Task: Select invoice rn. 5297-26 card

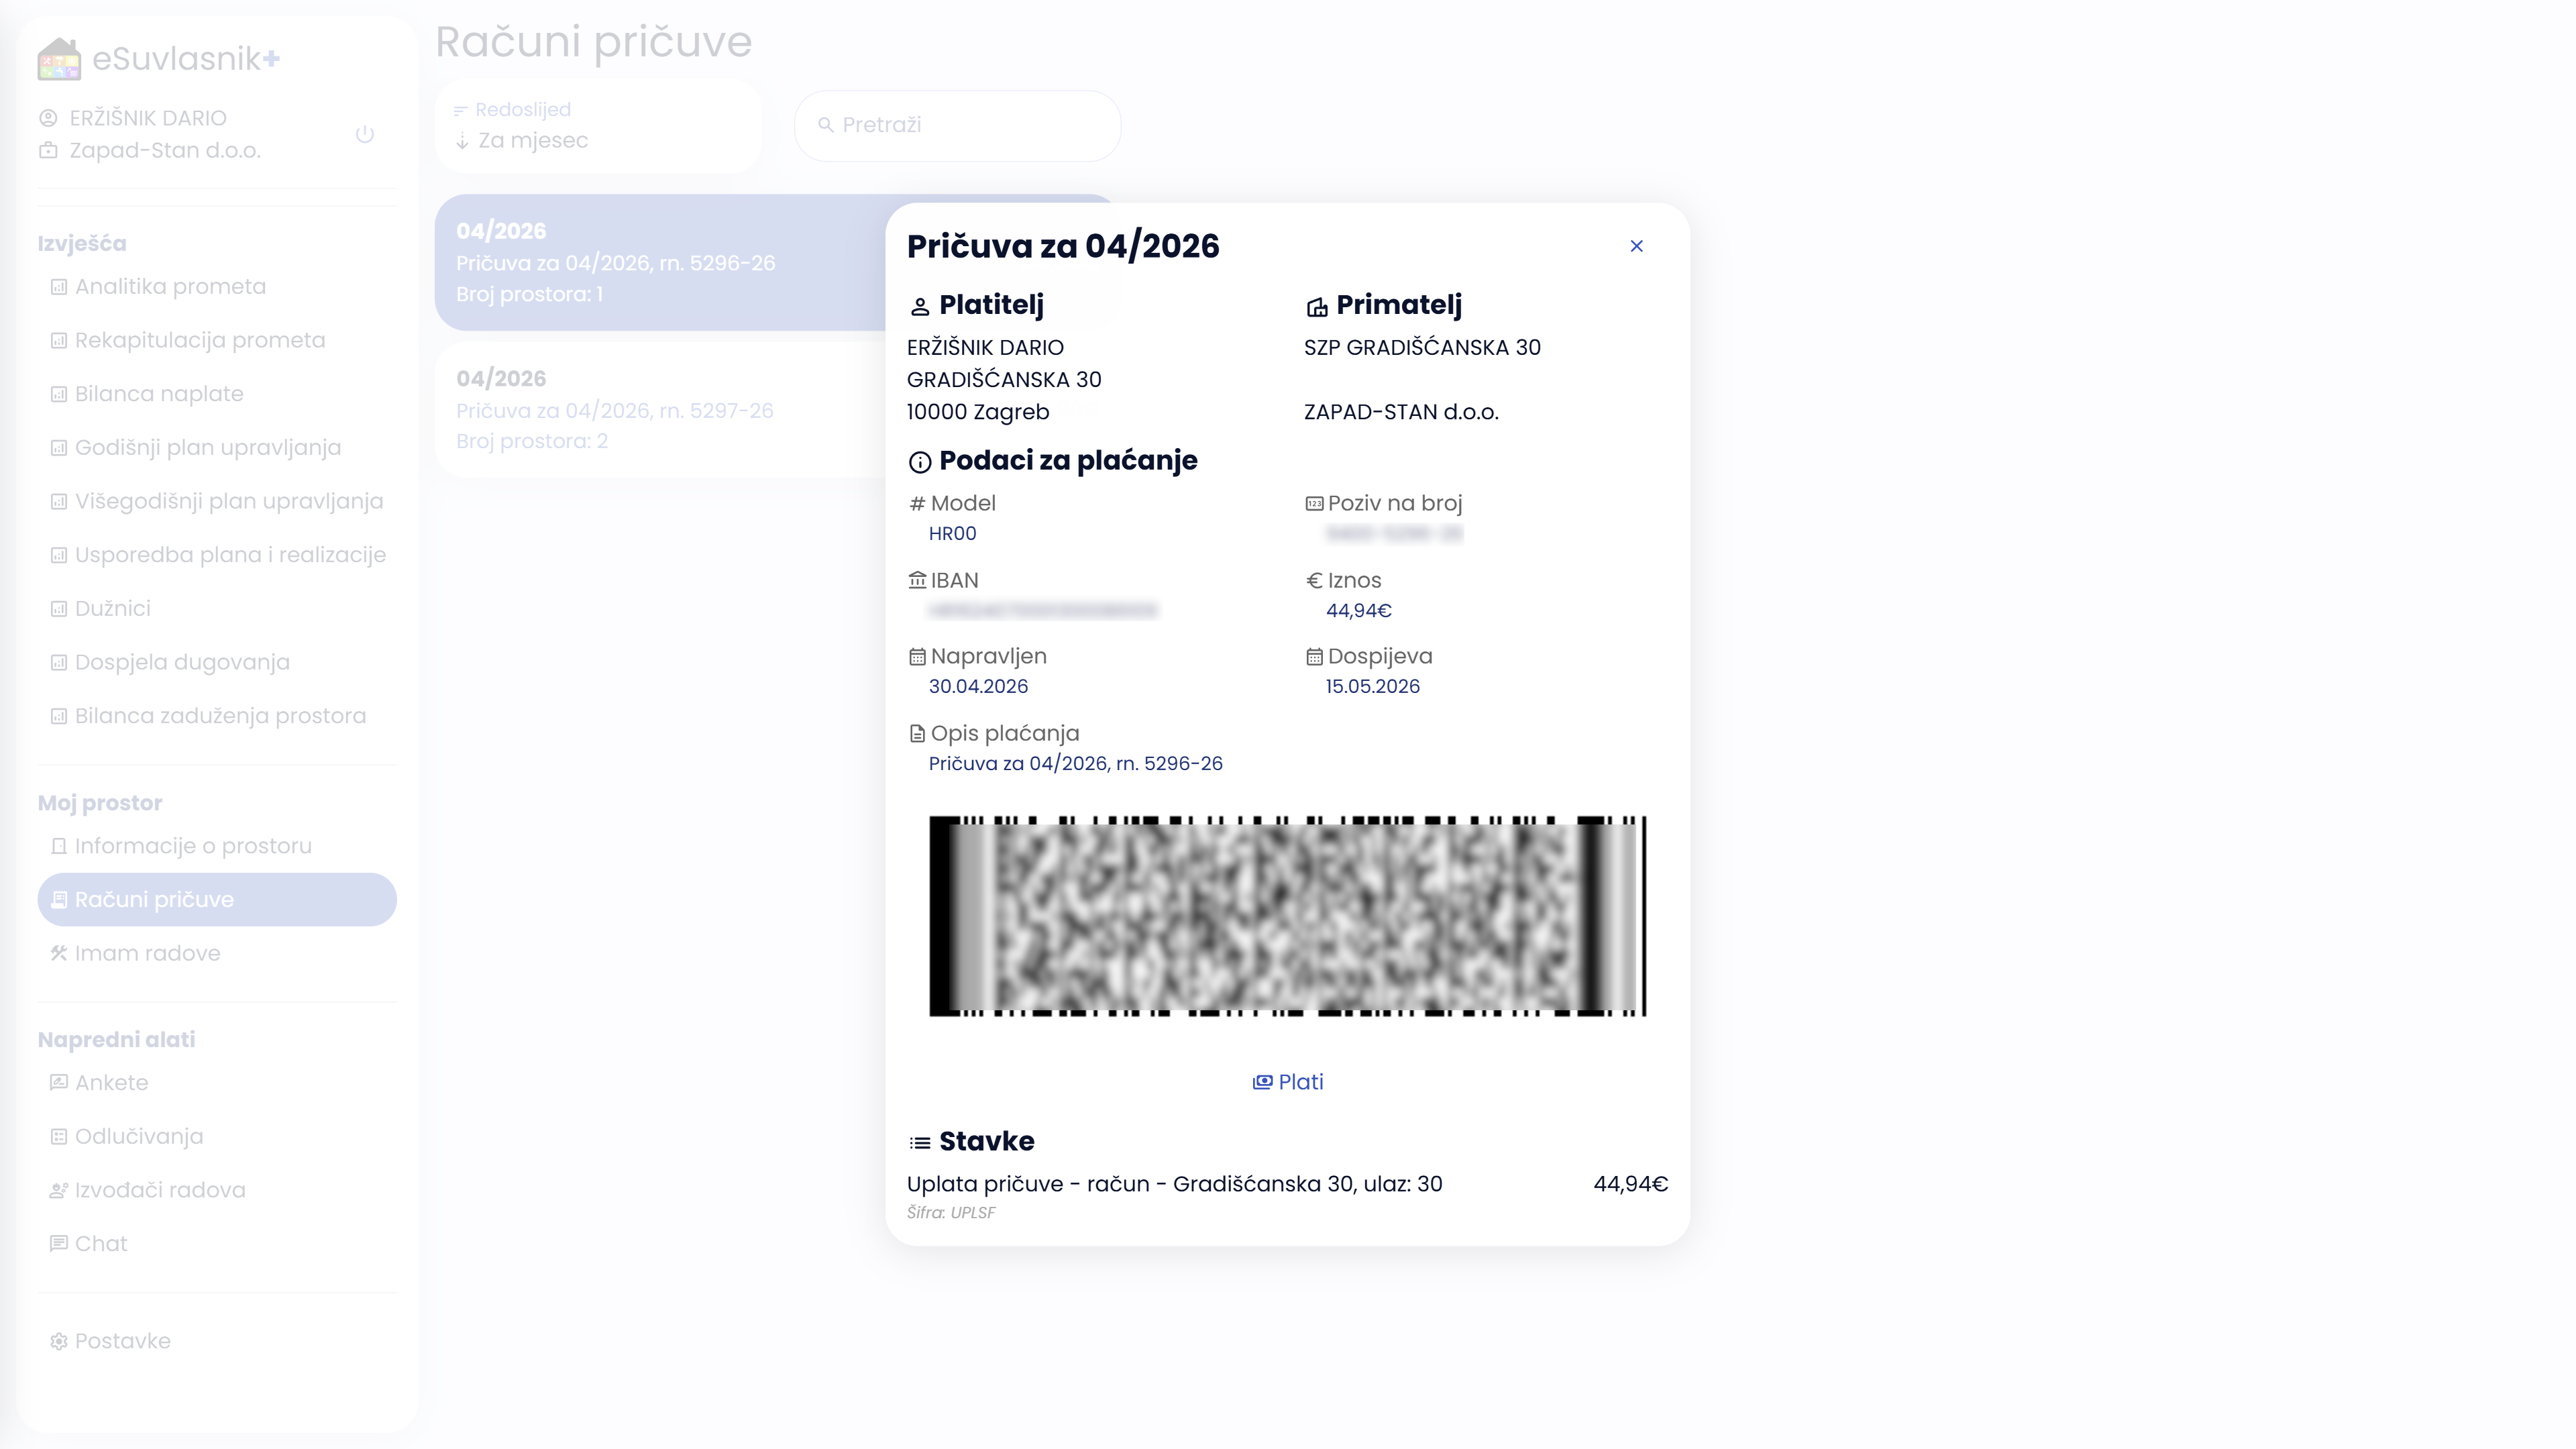Action: [660, 410]
